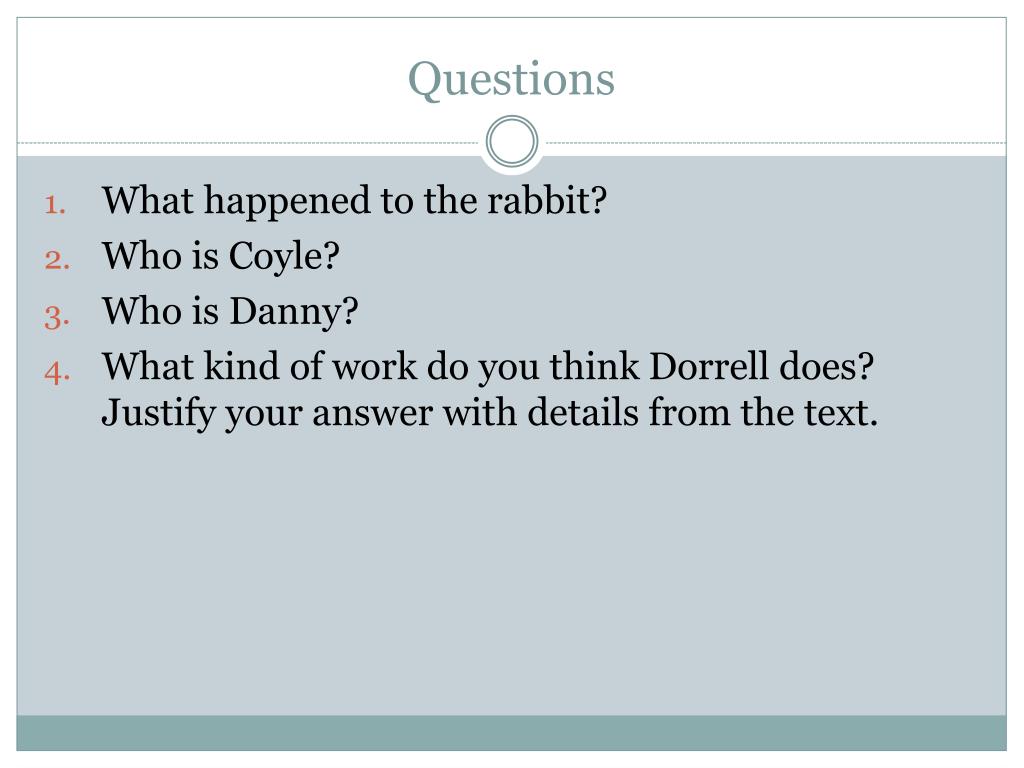Select the 'Who is Coyle?' line

(220, 256)
